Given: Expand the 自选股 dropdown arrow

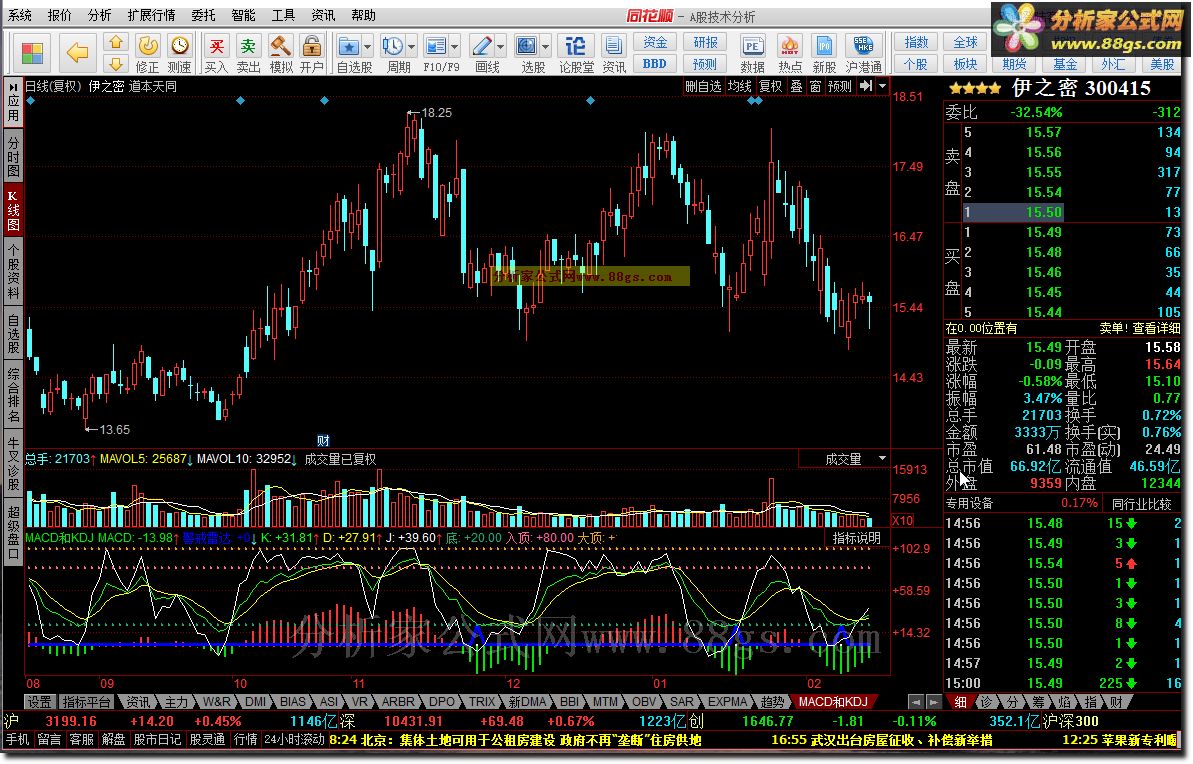Looking at the screenshot, I should (367, 47).
